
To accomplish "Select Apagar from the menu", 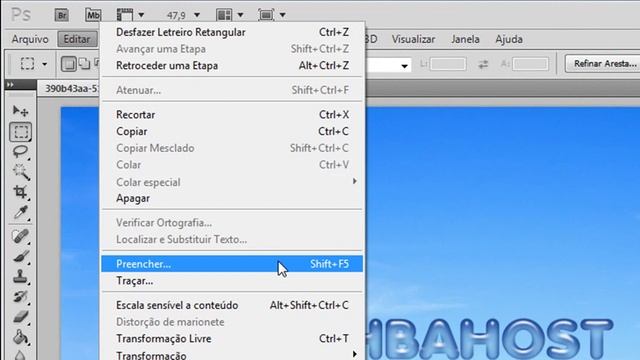I will click(x=232, y=198).
